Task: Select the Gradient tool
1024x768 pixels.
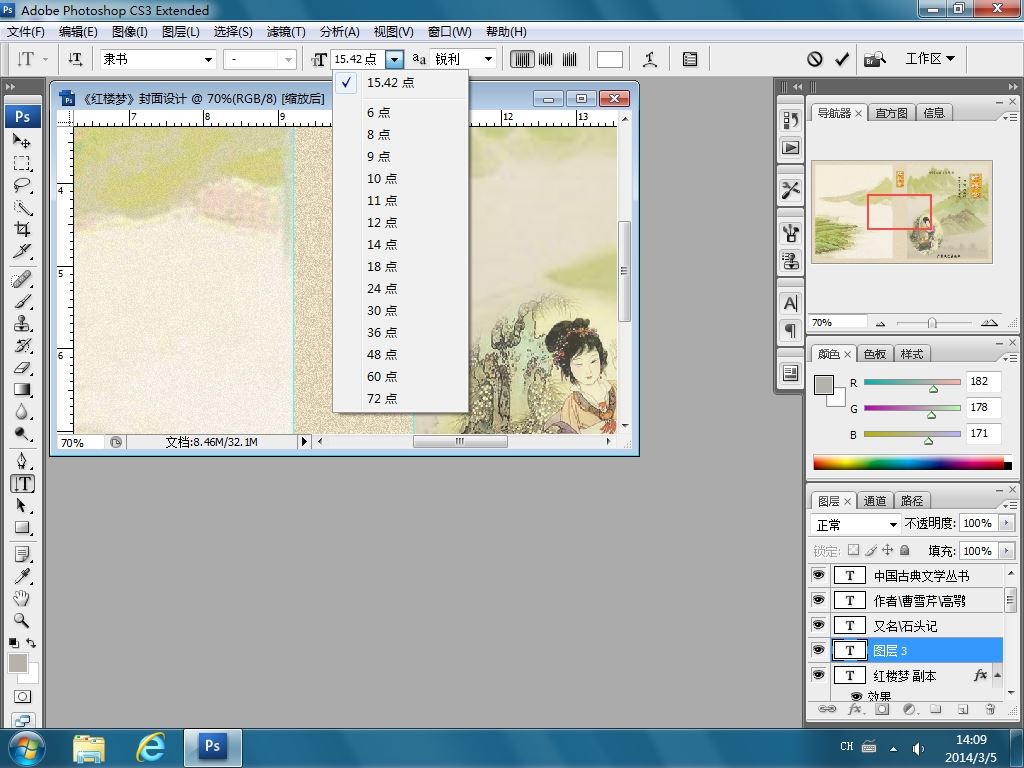Action: 22,391
